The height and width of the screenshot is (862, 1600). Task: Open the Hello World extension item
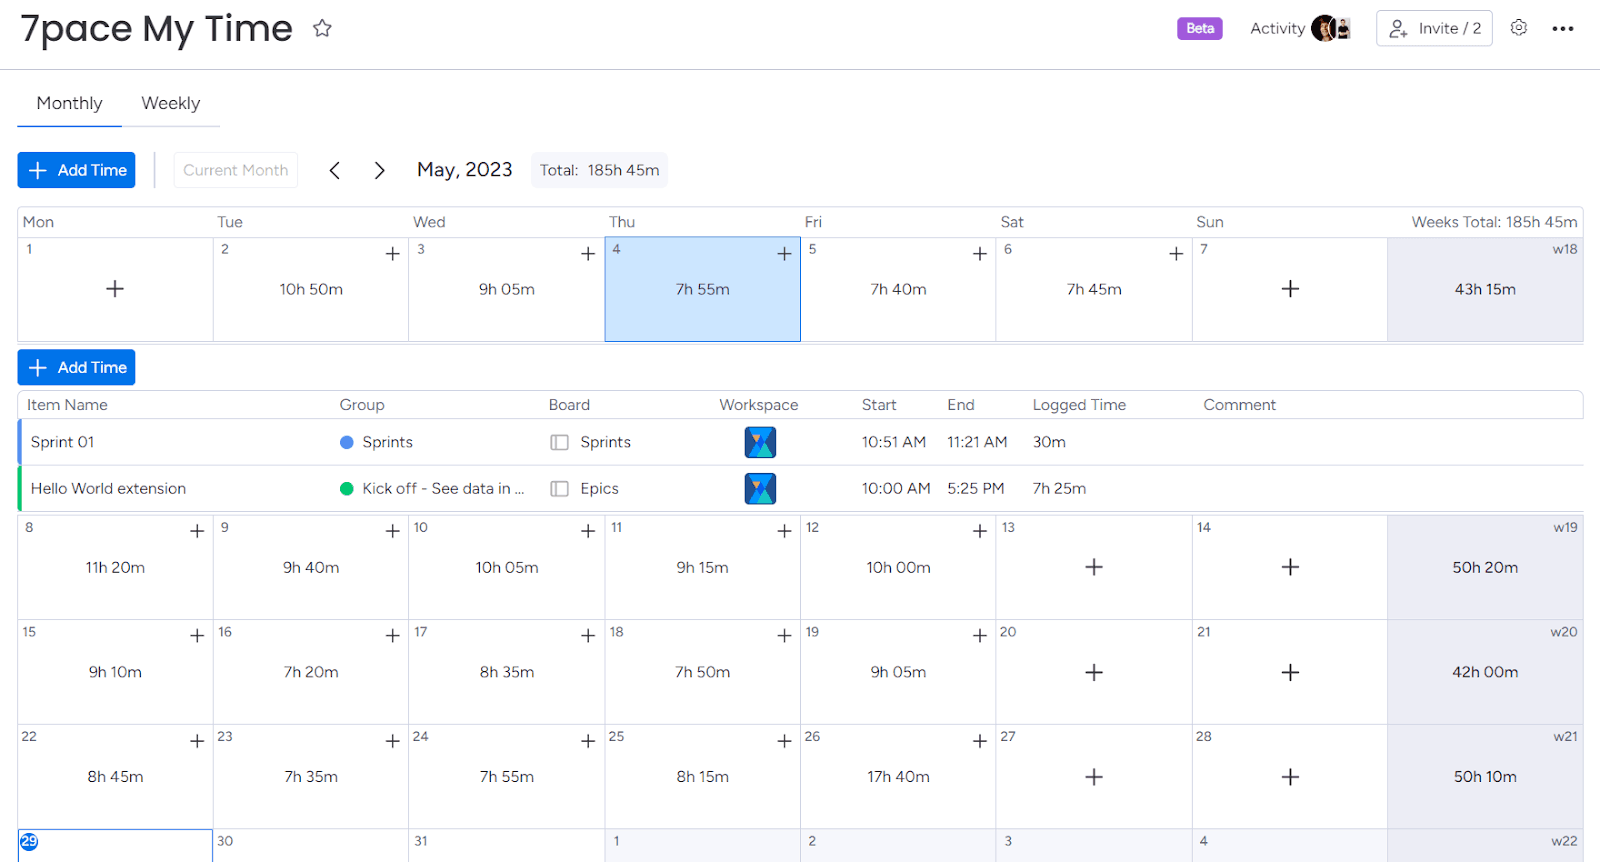tap(108, 489)
